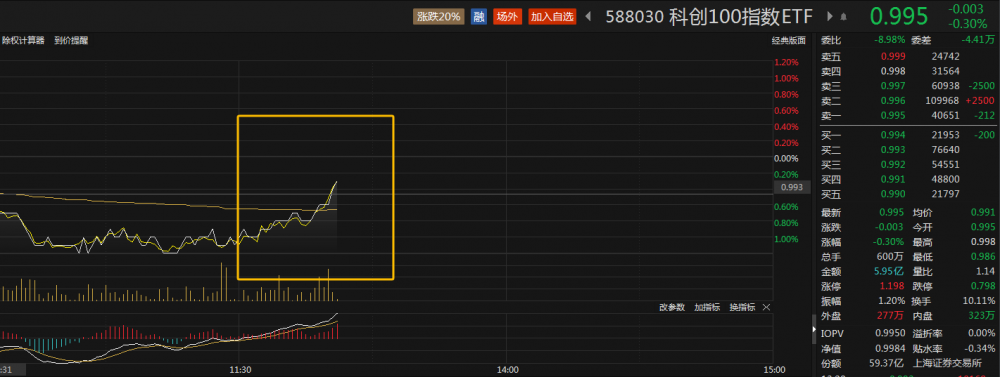Viewport: 1000px width, 377px height.
Task: Collapse the right quote panel with arrow handle
Action: (x=813, y=330)
